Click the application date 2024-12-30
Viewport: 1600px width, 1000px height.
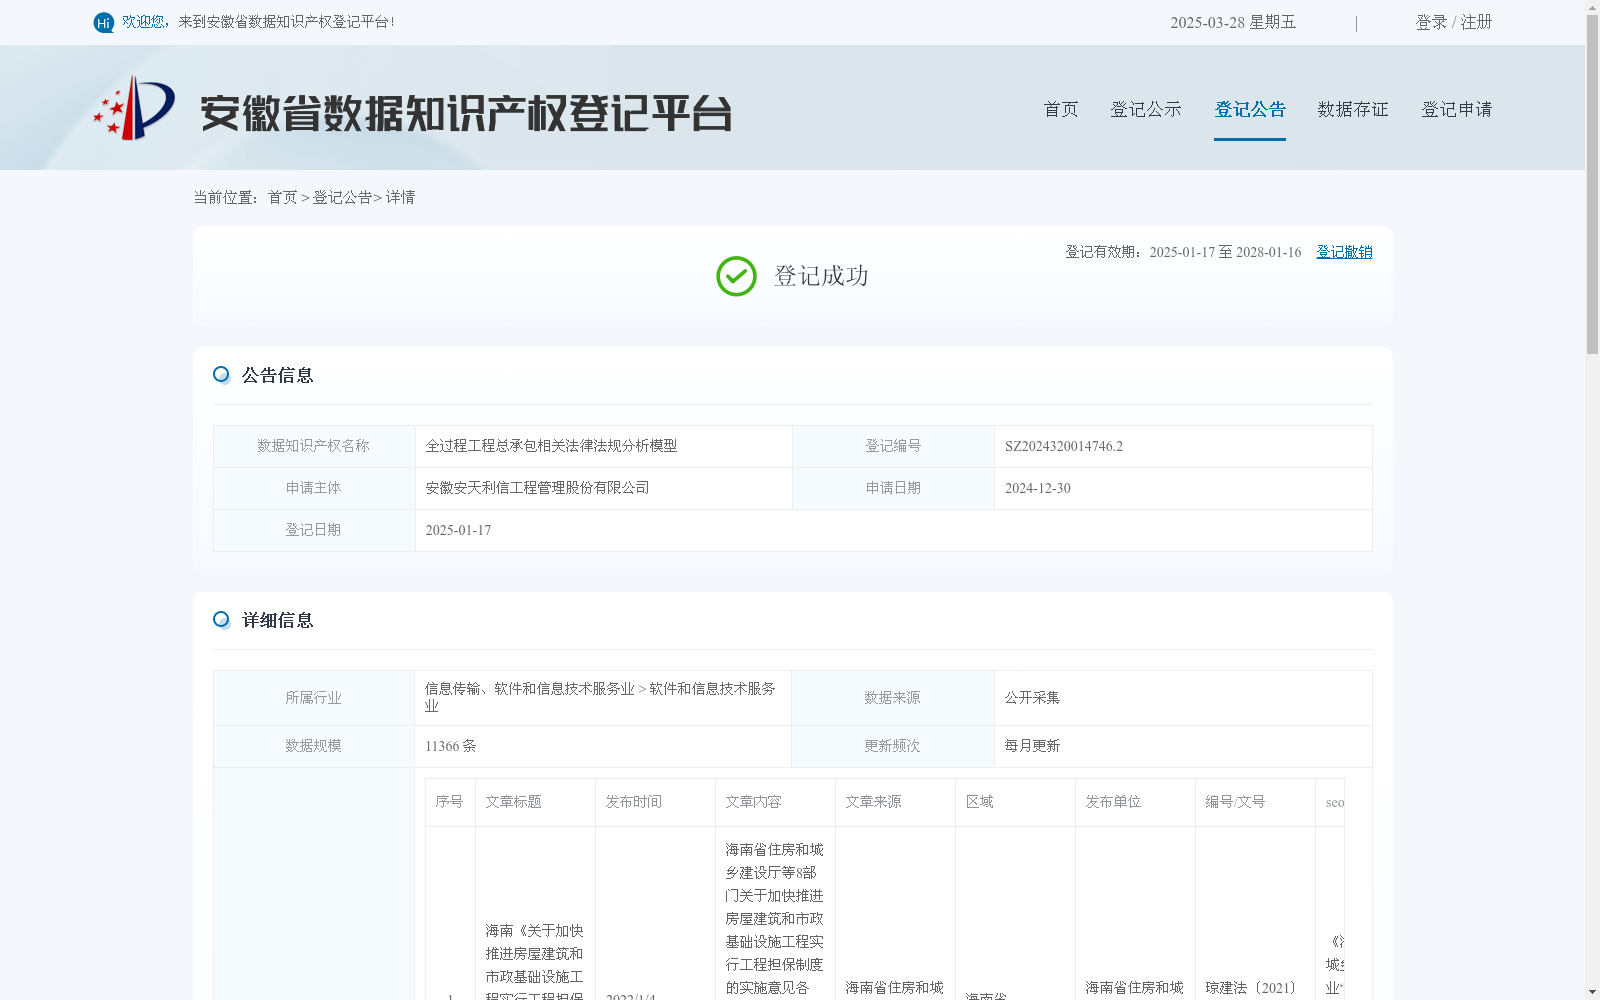[1038, 488]
